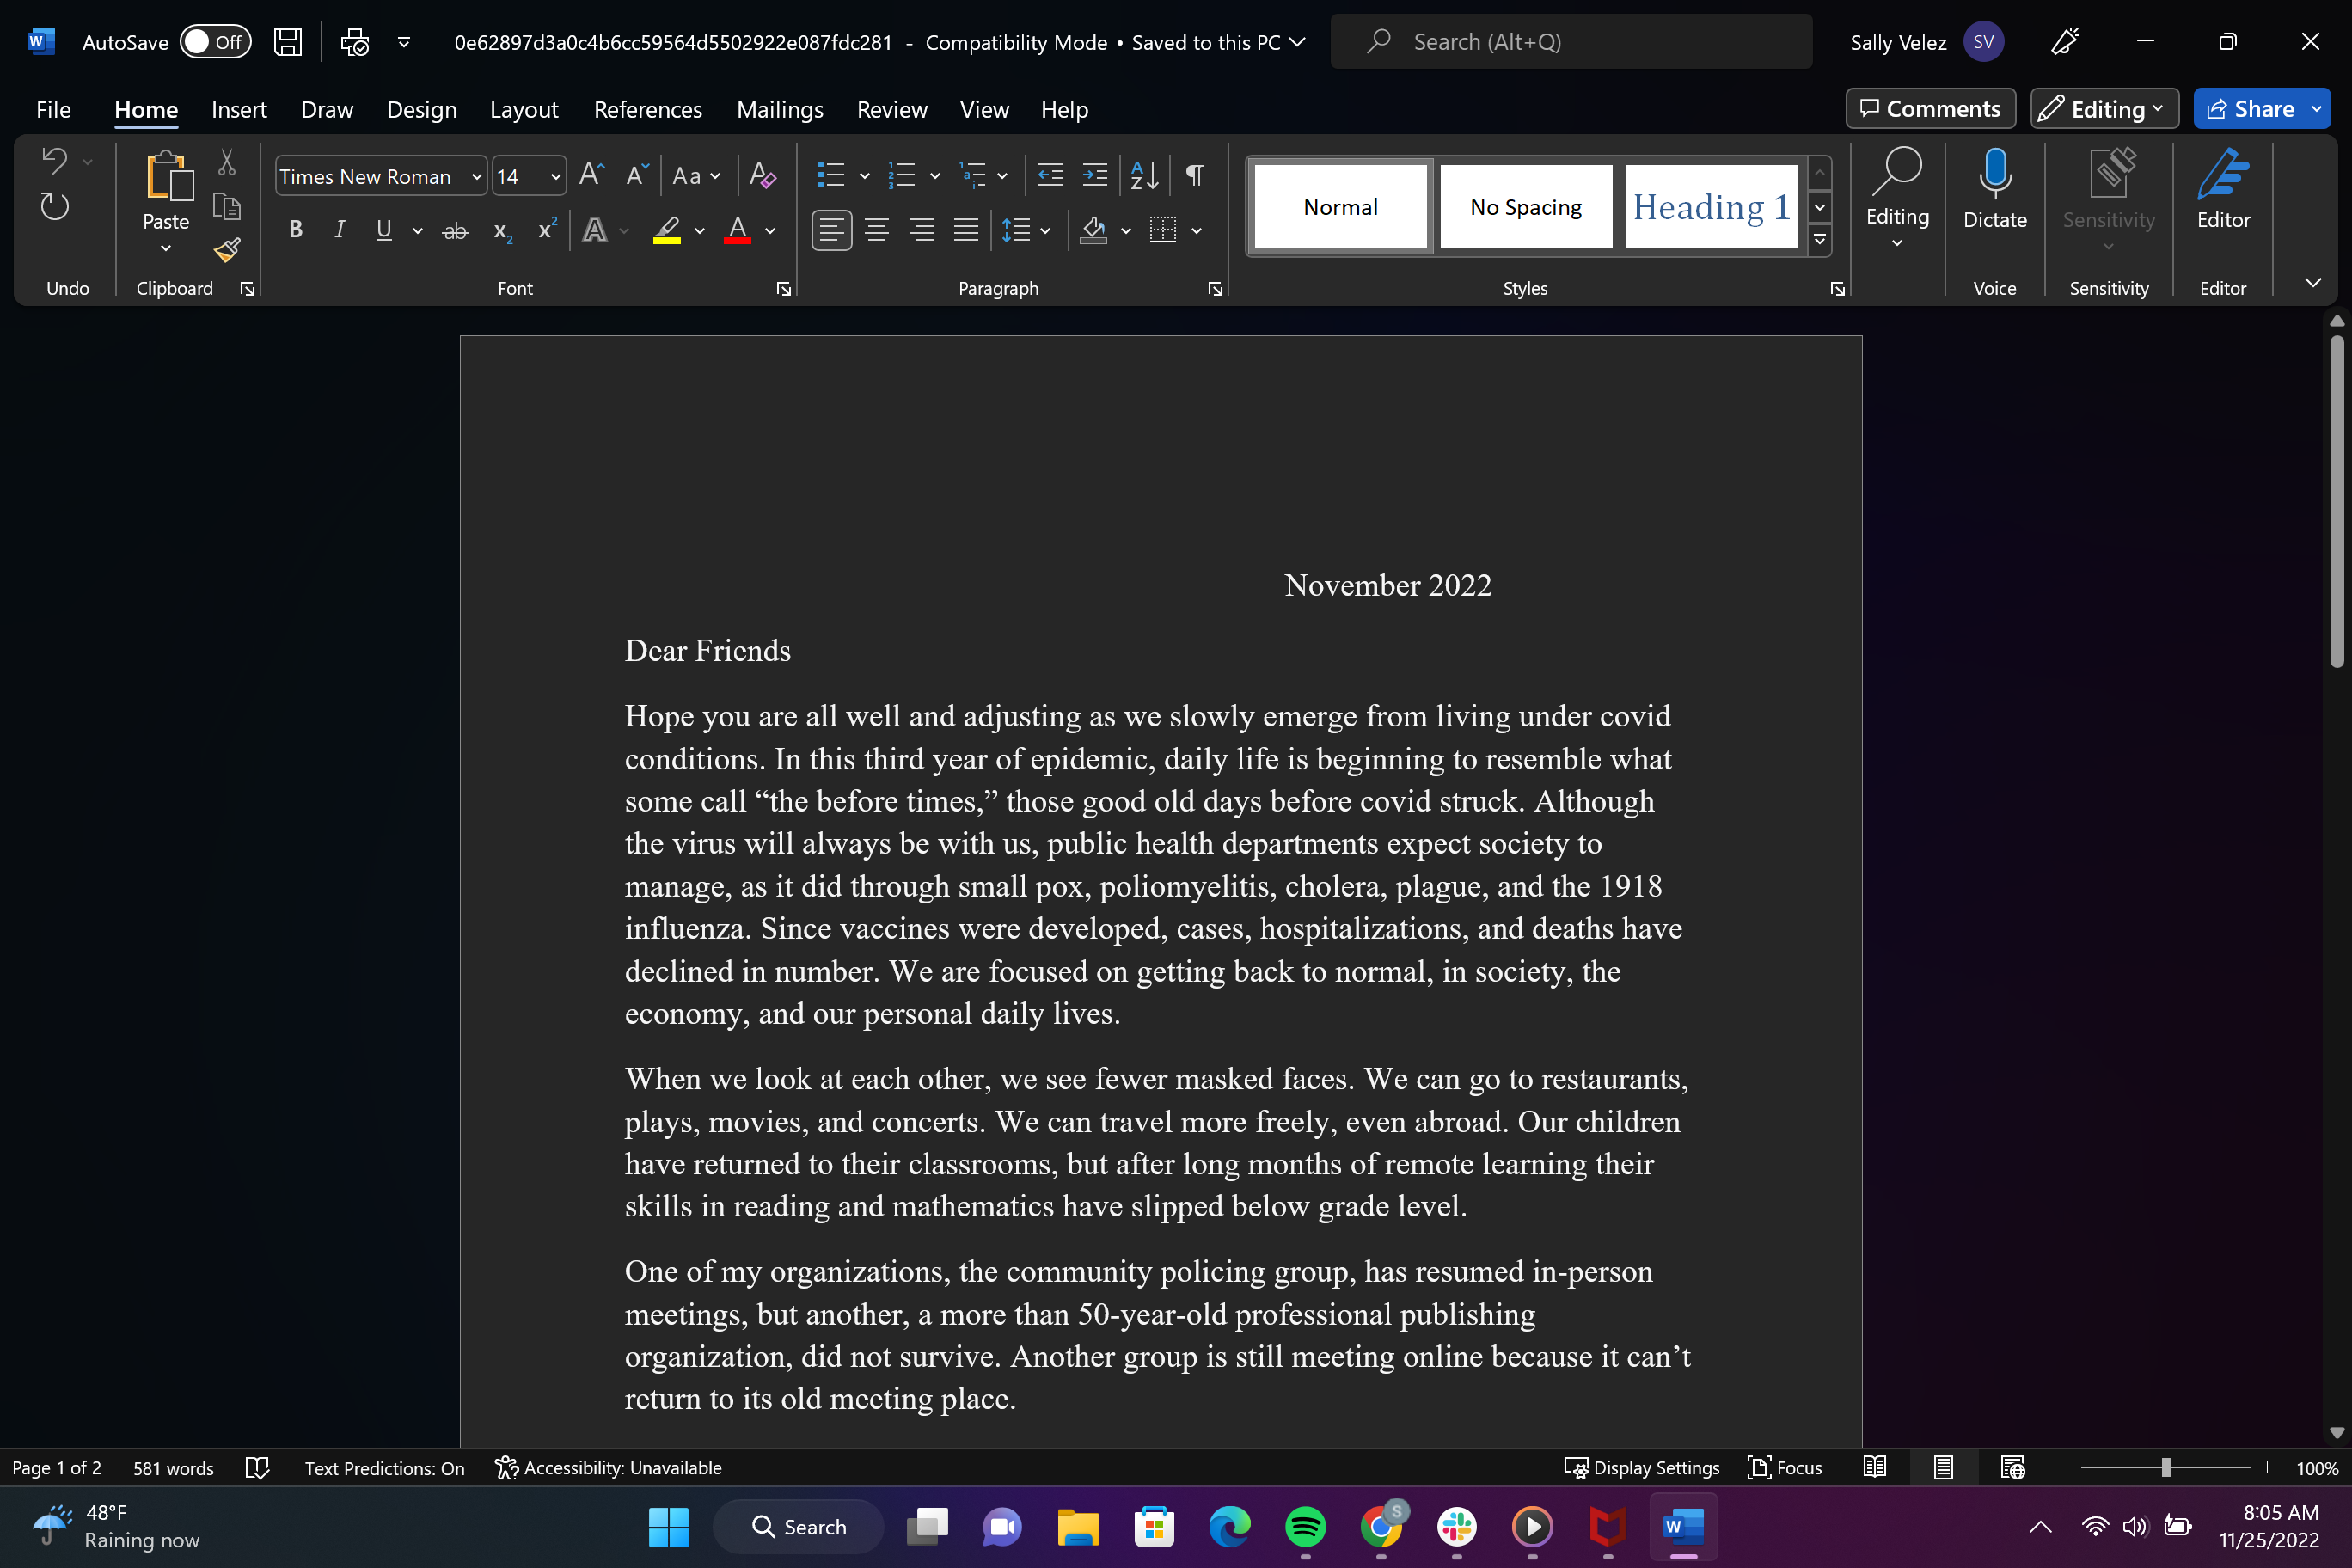This screenshot has width=2352, height=1568.
Task: Open the Editor proofing tool
Action: (x=2222, y=190)
